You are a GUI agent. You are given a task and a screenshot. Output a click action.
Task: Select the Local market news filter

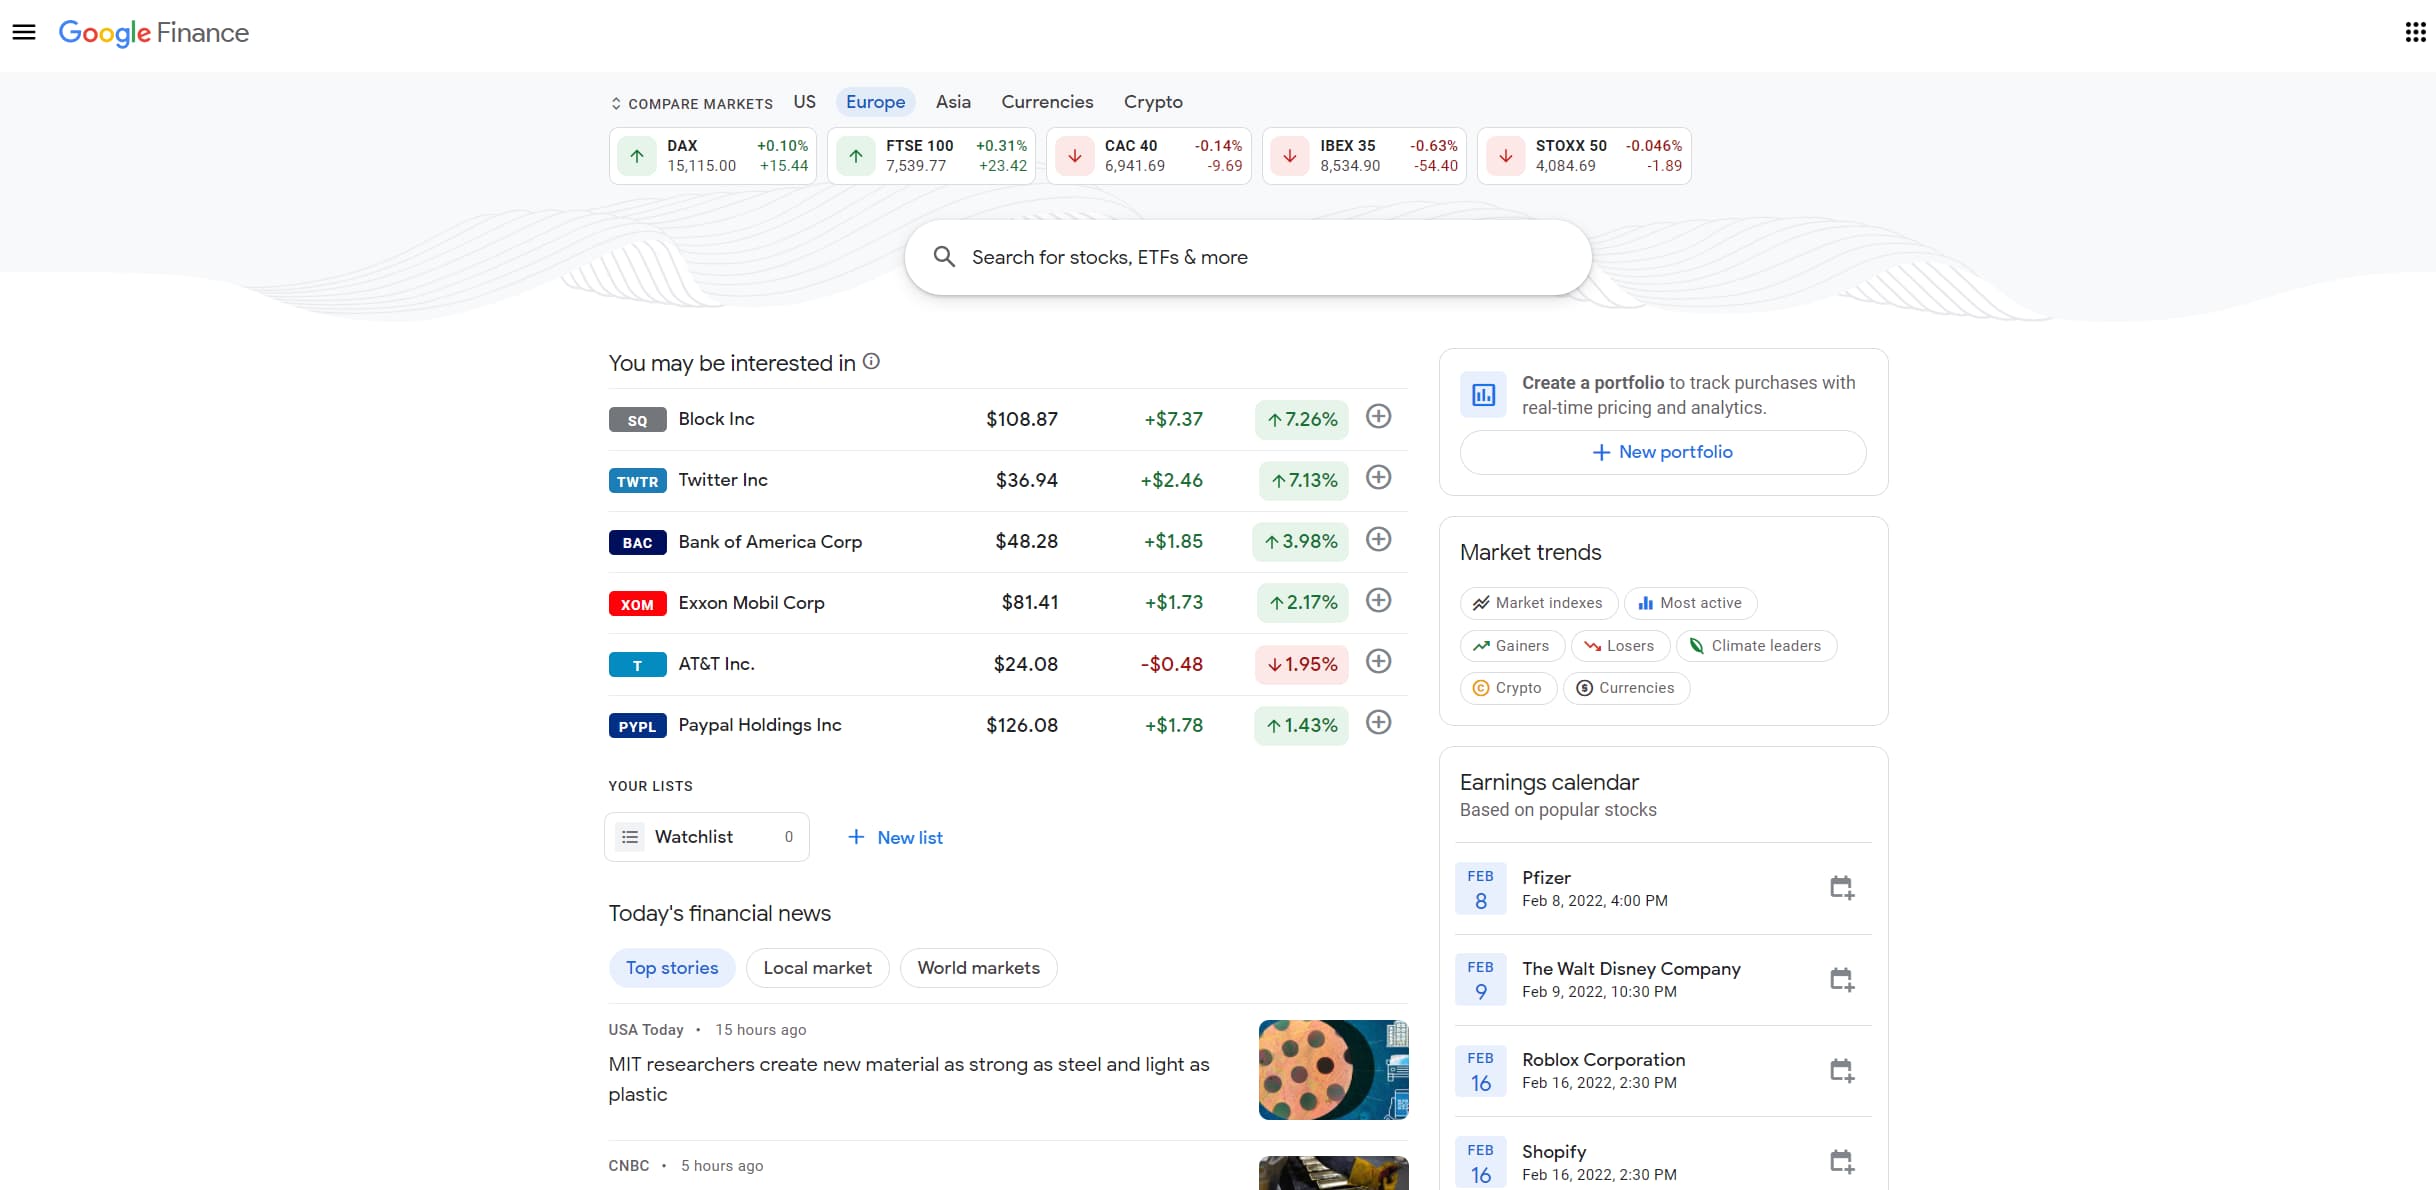817,968
